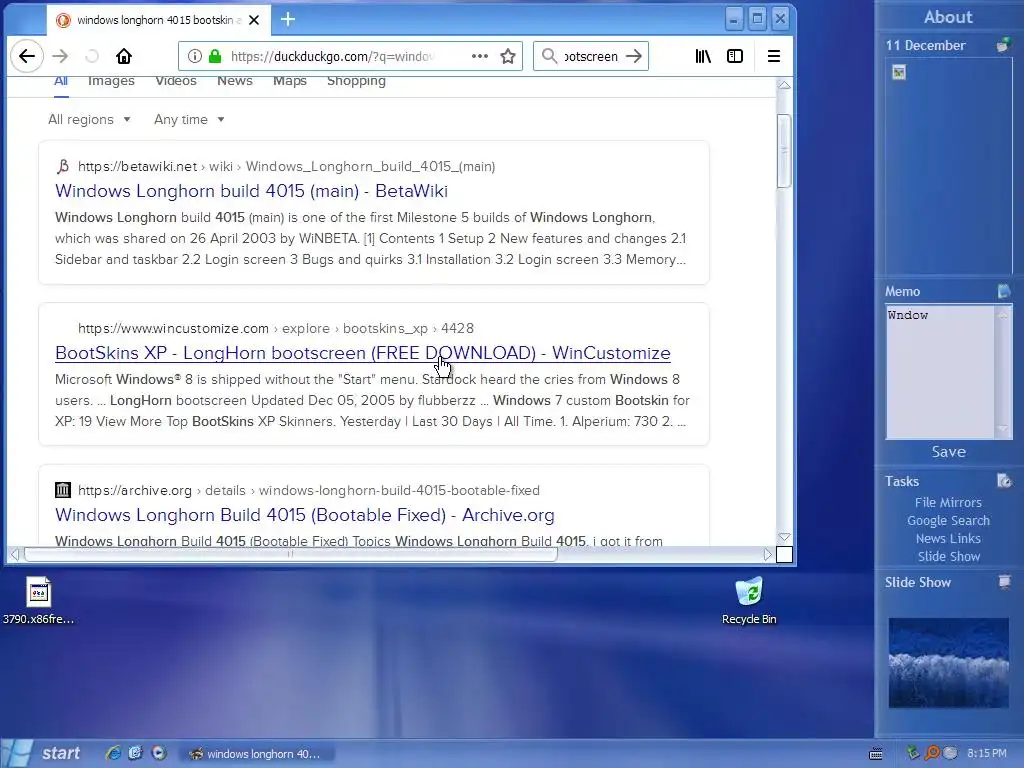Click inside the browser search text field

pos(591,56)
